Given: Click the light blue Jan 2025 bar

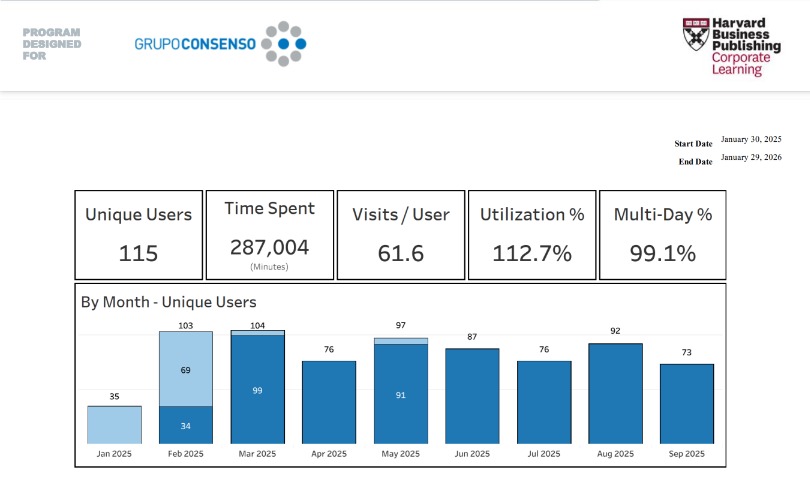Looking at the screenshot, I should pos(114,424).
